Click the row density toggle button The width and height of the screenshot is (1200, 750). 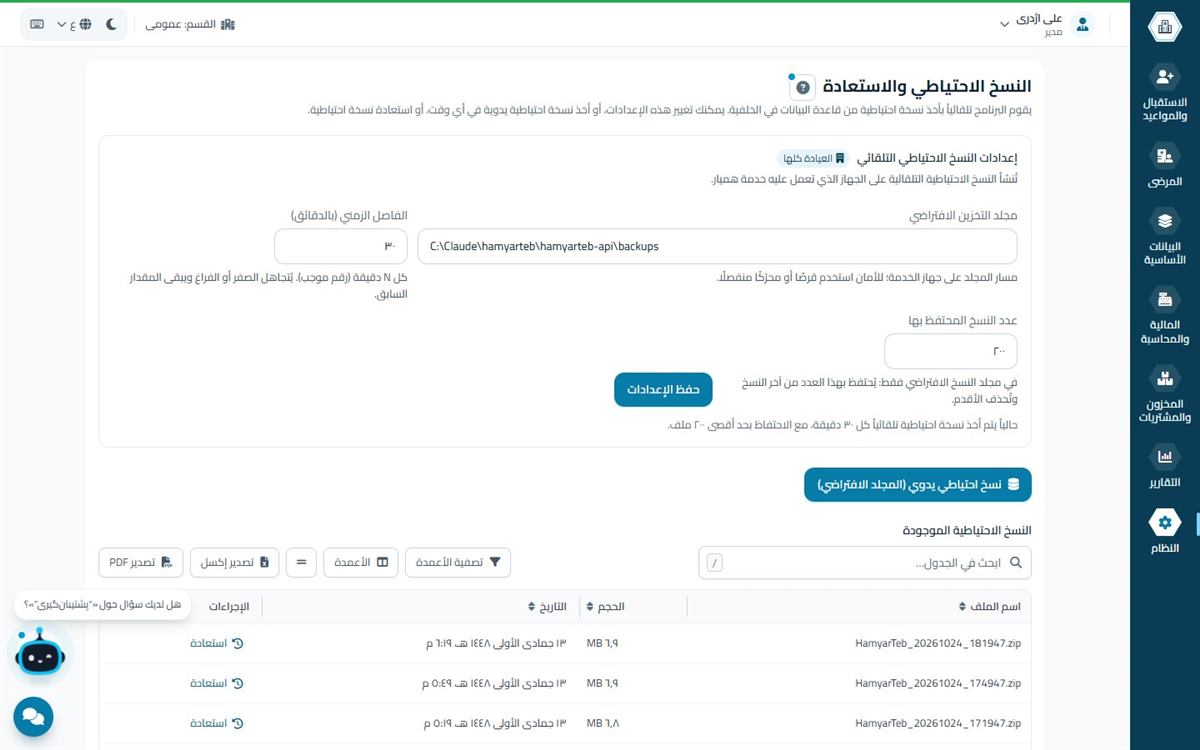(301, 563)
